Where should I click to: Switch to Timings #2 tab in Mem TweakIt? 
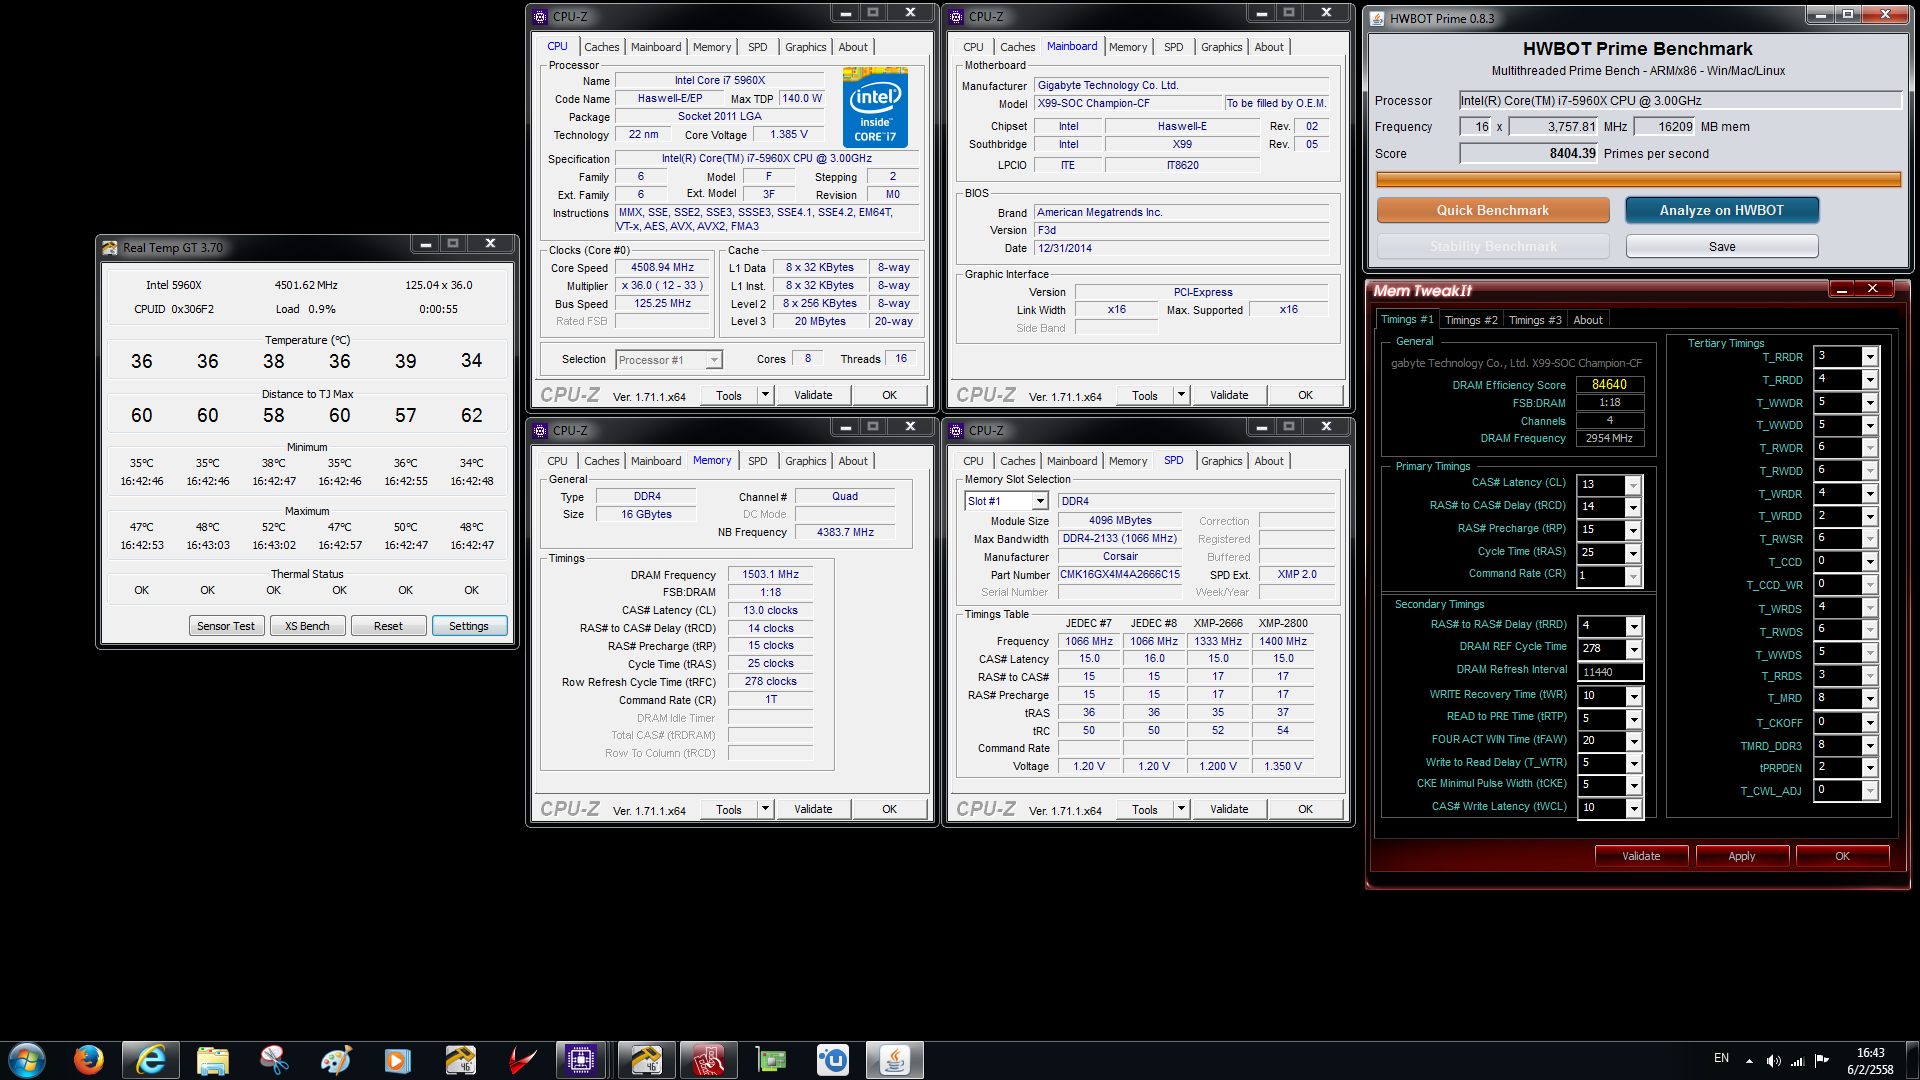point(1471,320)
